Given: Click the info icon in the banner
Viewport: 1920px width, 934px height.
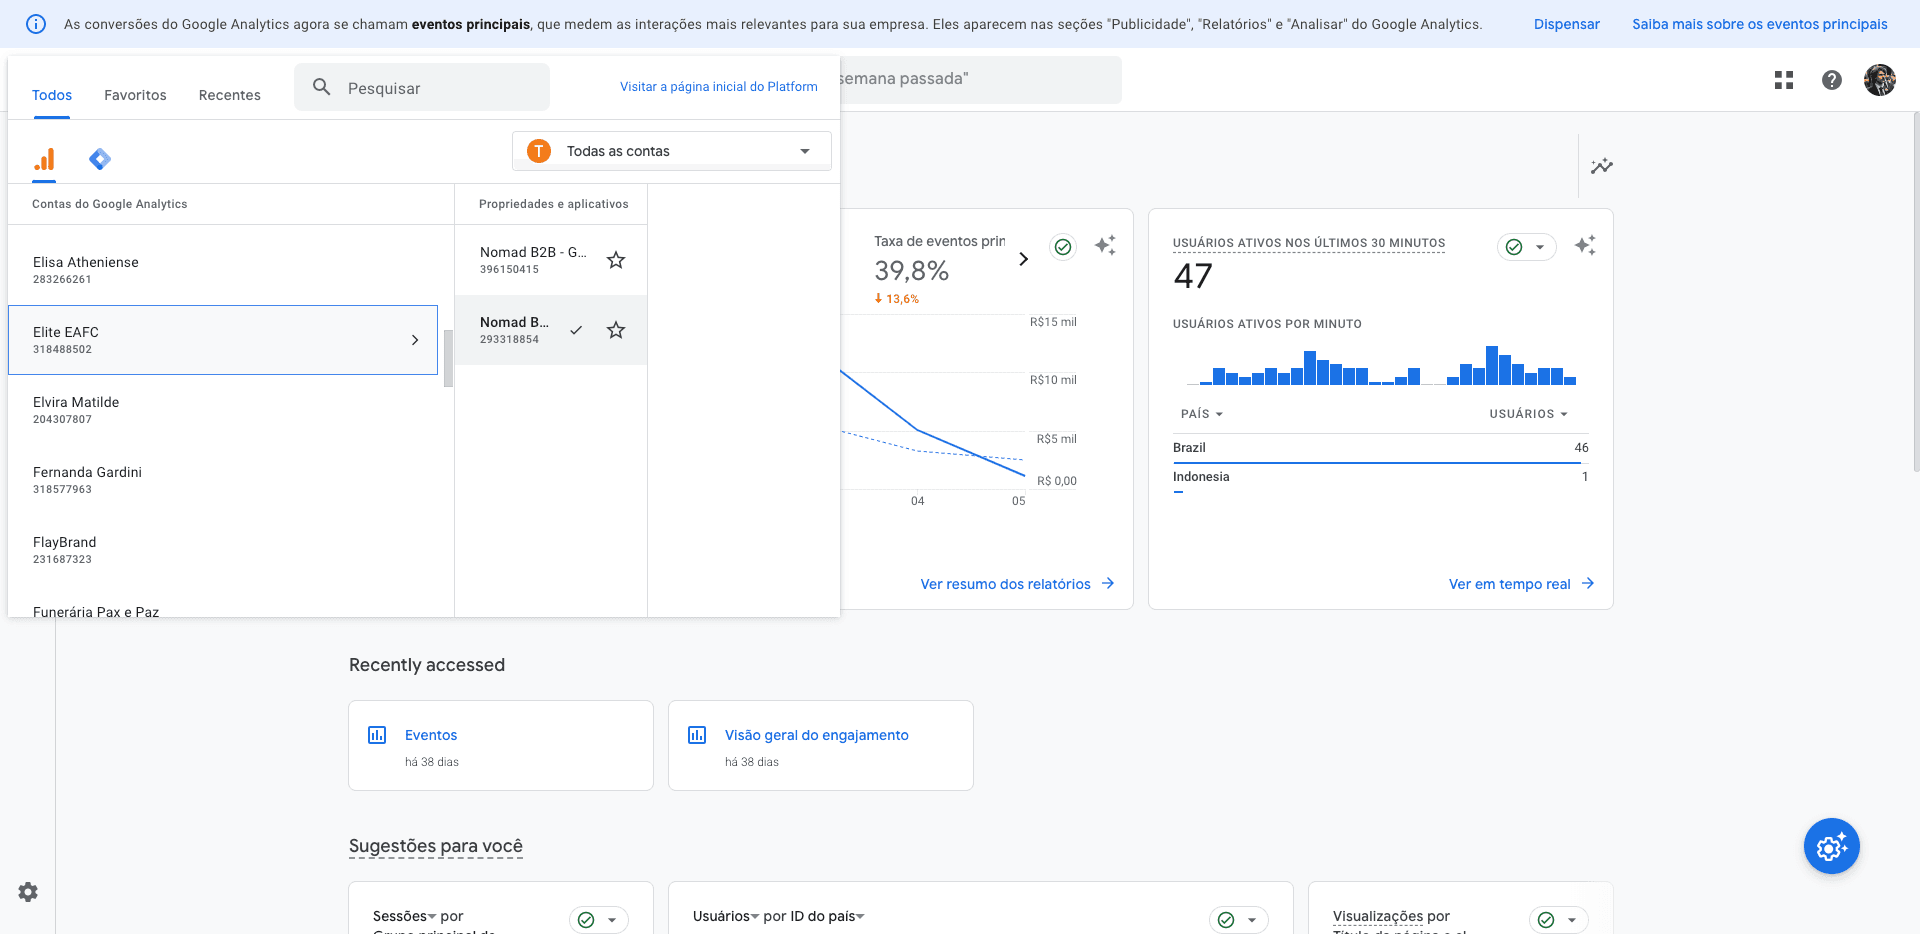Looking at the screenshot, I should point(36,24).
